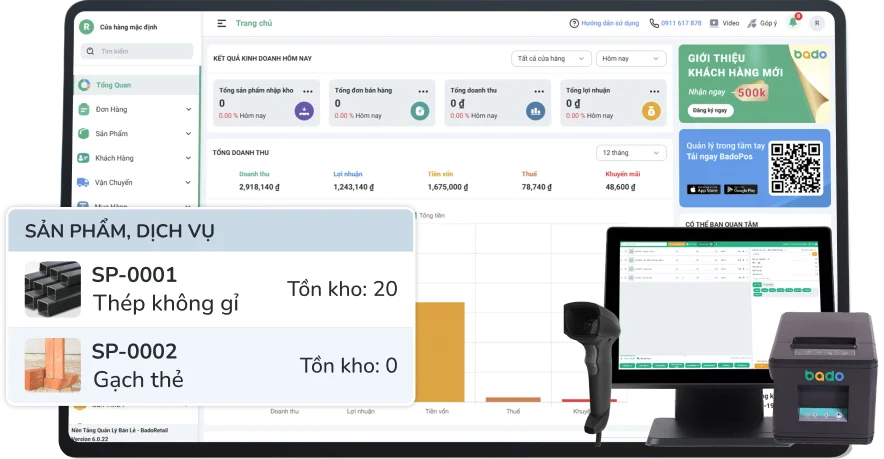Click the orange icon in Tổng lợi nhuận card

coord(651,111)
